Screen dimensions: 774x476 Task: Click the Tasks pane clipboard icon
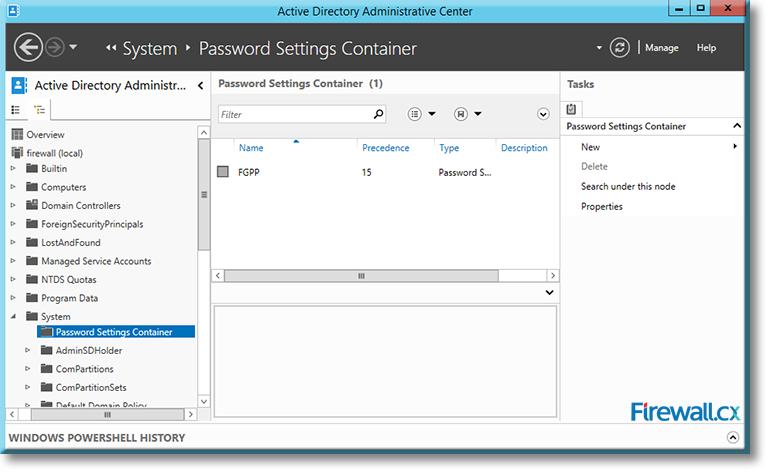572,109
